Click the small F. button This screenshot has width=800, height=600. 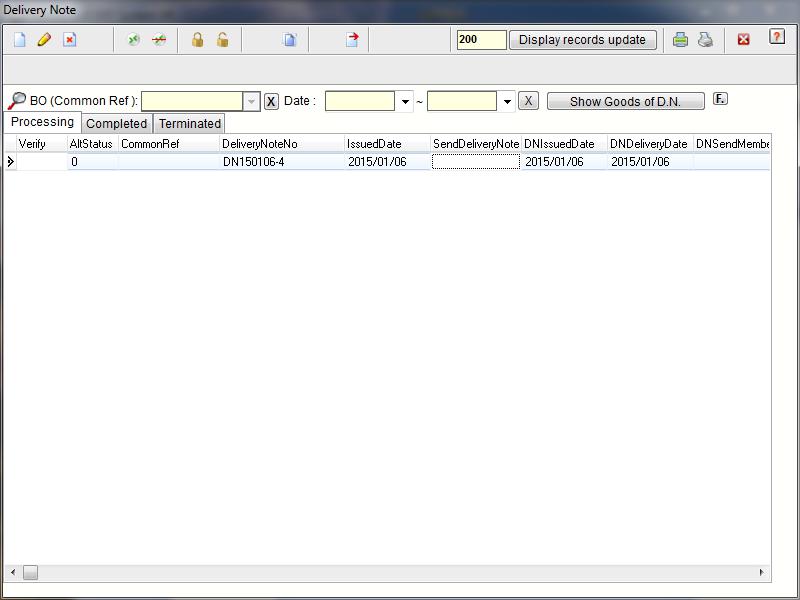pyautogui.click(x=720, y=98)
